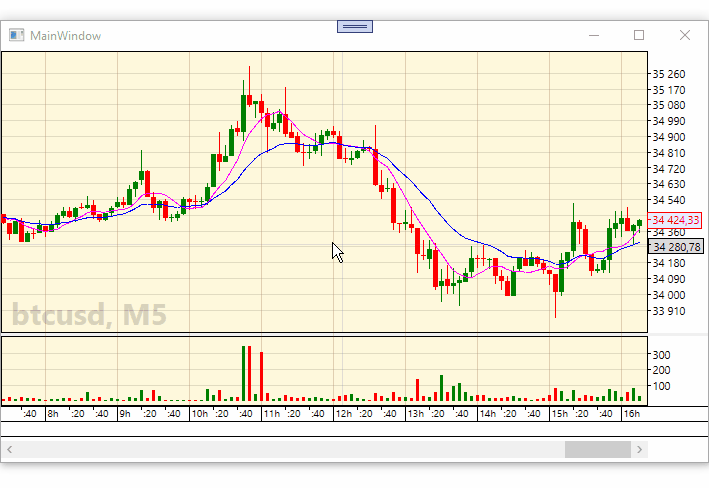Click the scrollbar left arrow
This screenshot has width=709, height=488.
9,450
